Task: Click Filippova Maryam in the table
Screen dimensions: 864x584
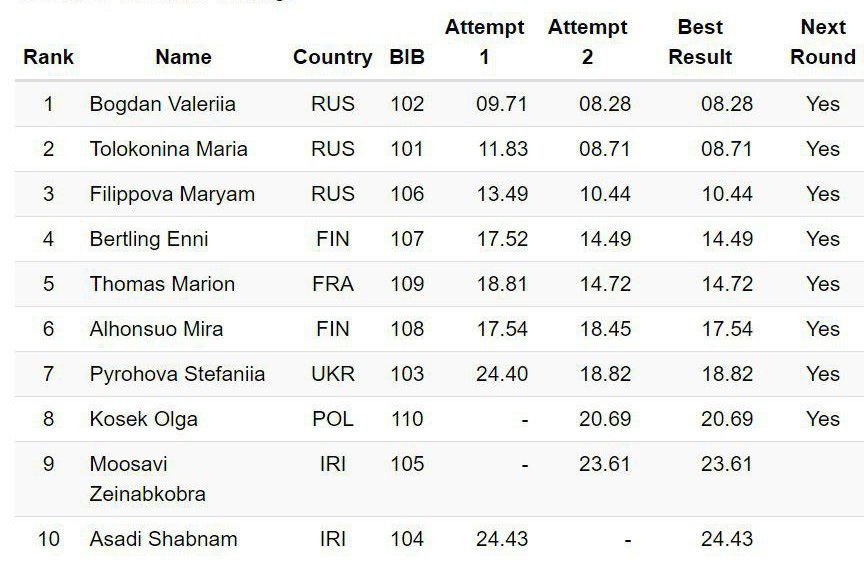Action: point(172,194)
